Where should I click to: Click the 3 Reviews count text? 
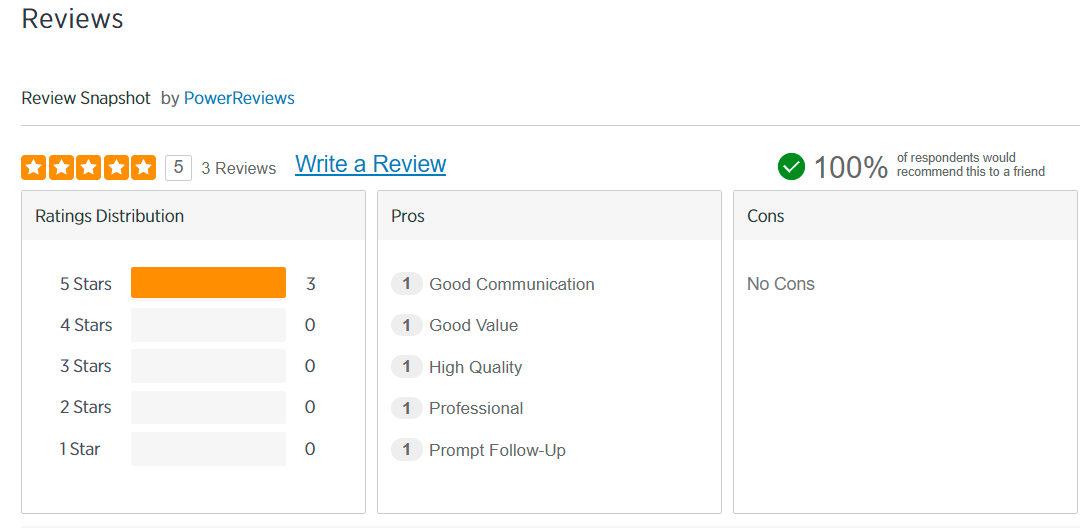point(238,168)
